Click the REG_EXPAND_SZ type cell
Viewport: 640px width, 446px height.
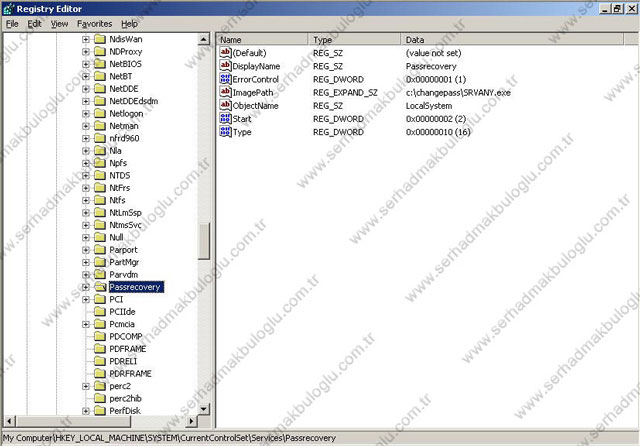[345, 93]
